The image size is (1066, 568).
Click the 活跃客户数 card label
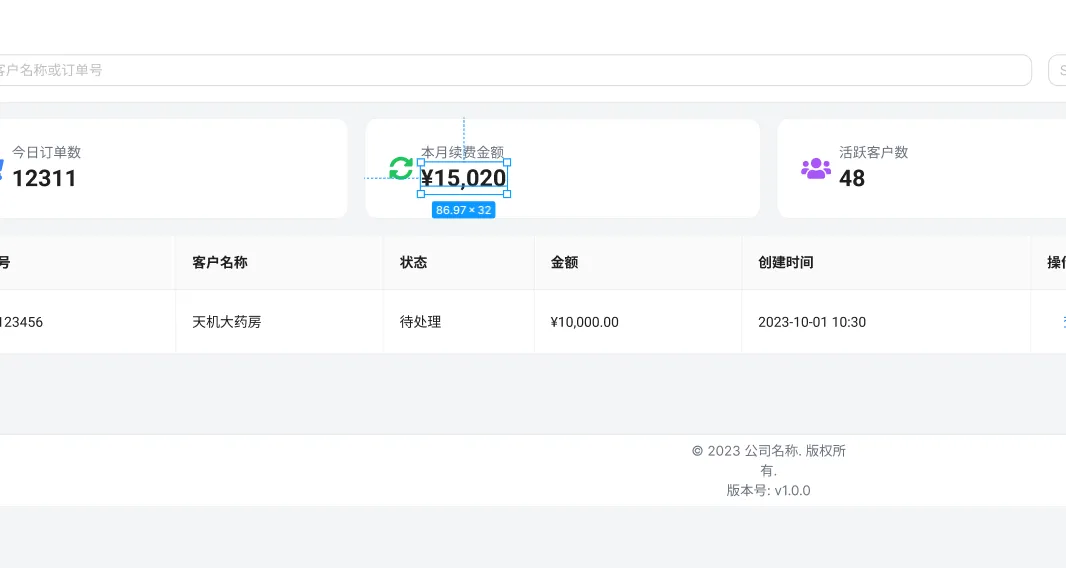[x=873, y=152]
